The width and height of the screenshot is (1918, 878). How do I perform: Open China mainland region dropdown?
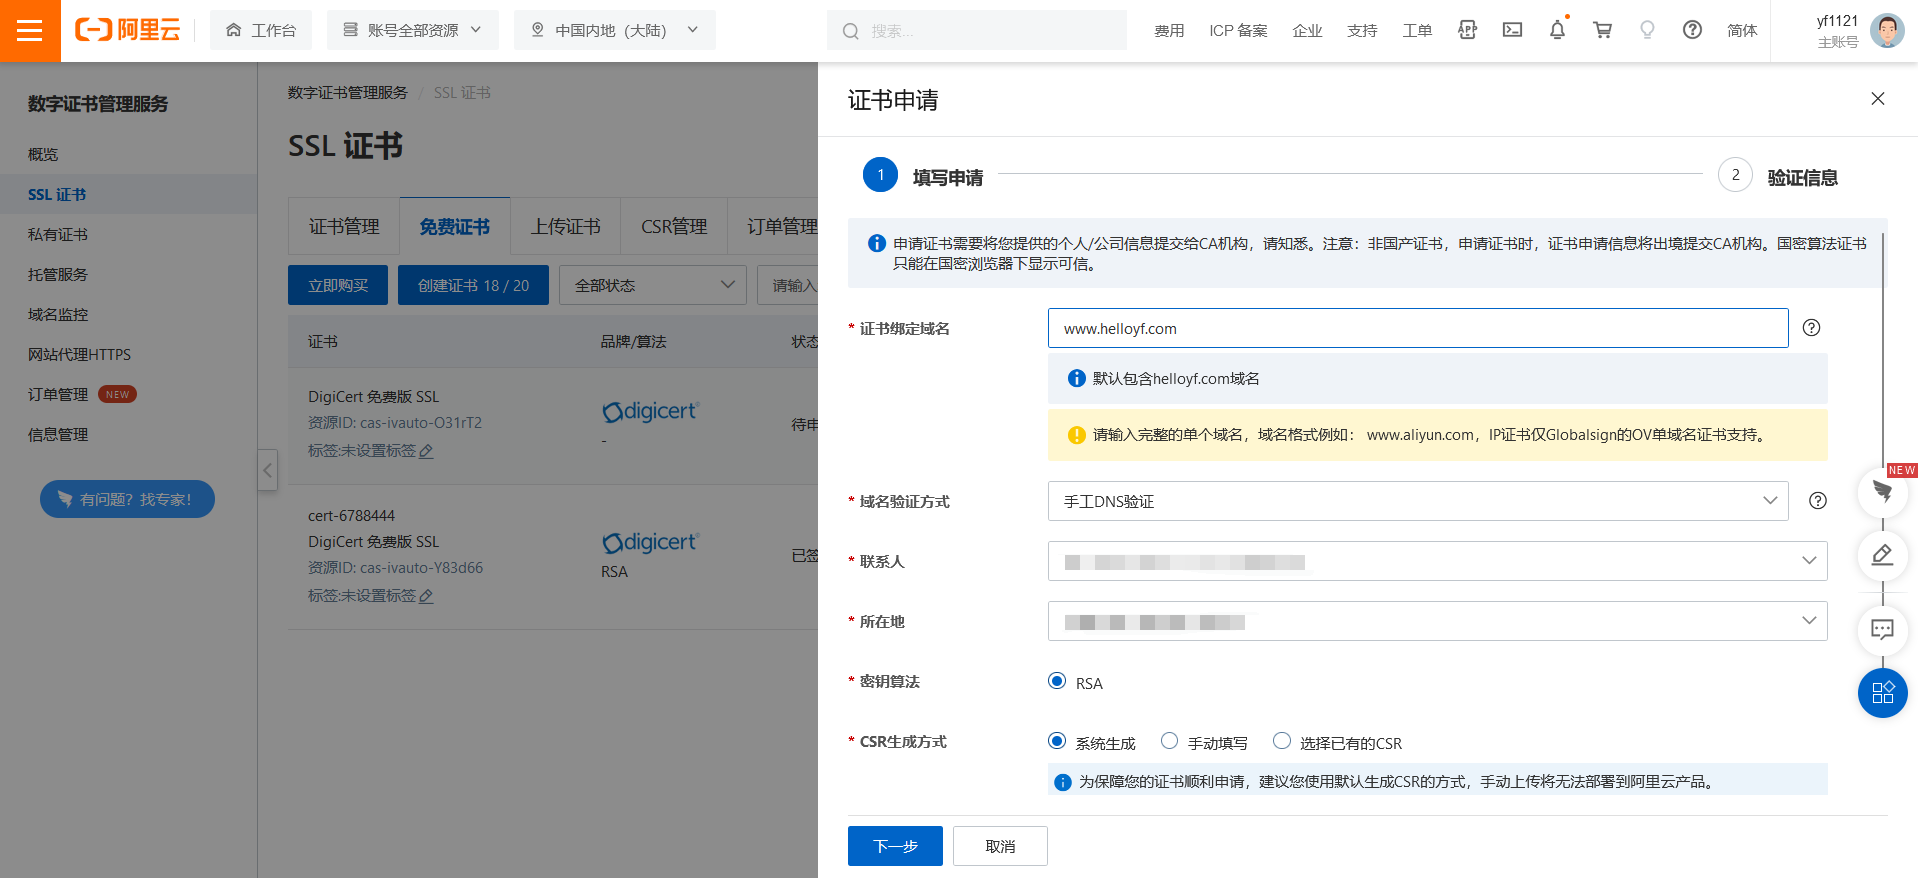pos(615,30)
